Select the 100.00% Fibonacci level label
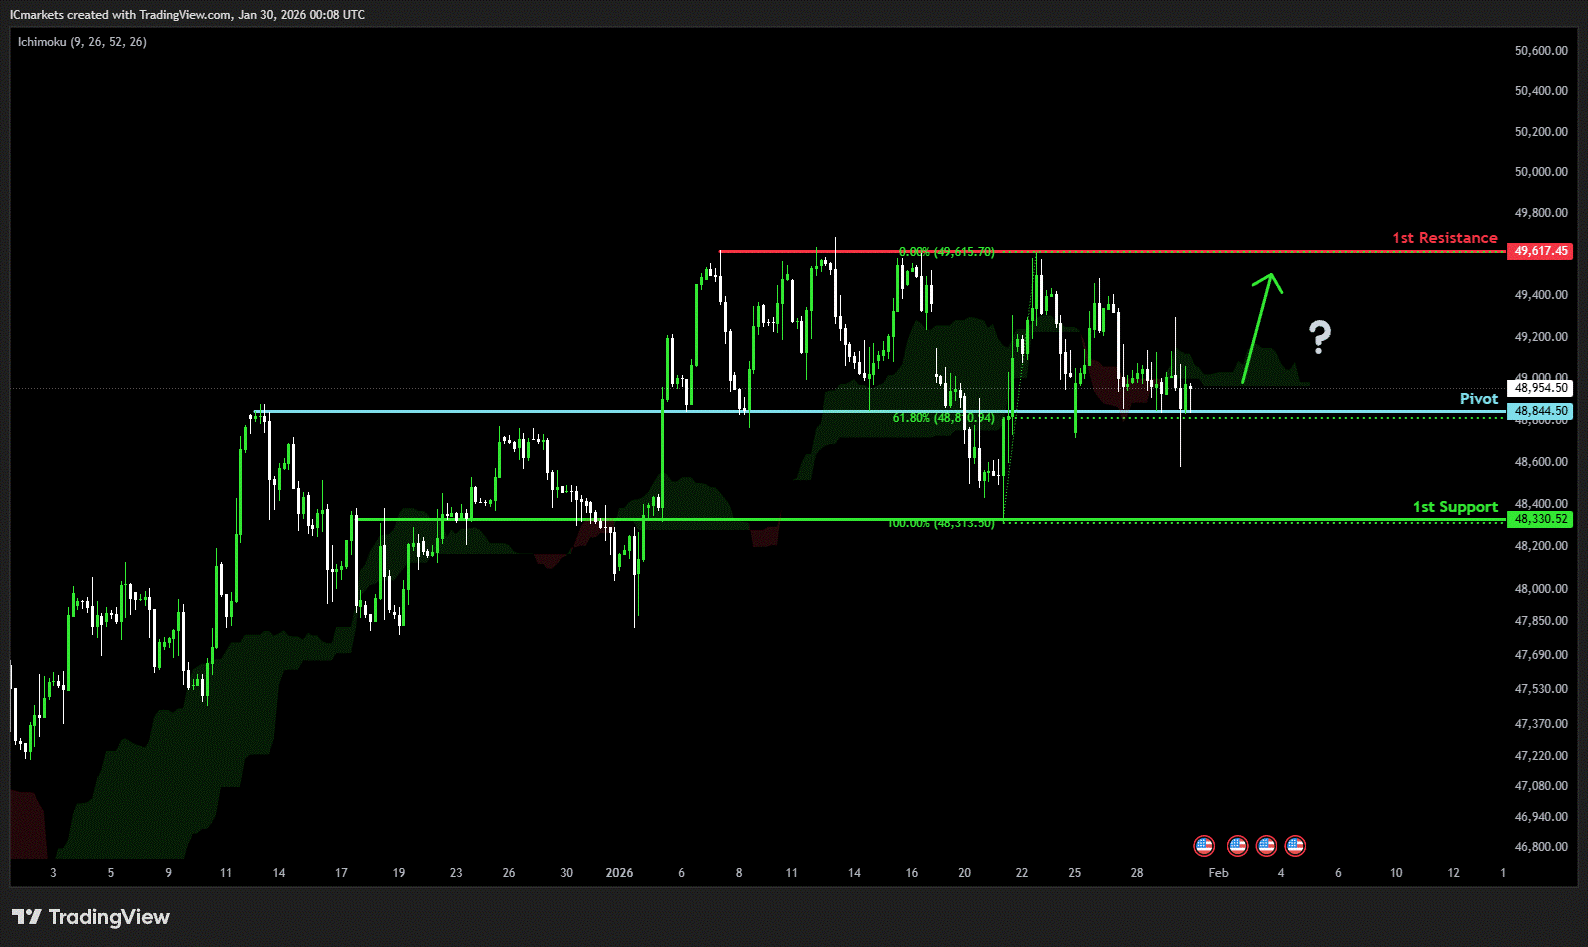This screenshot has height=947, width=1588. pyautogui.click(x=940, y=523)
